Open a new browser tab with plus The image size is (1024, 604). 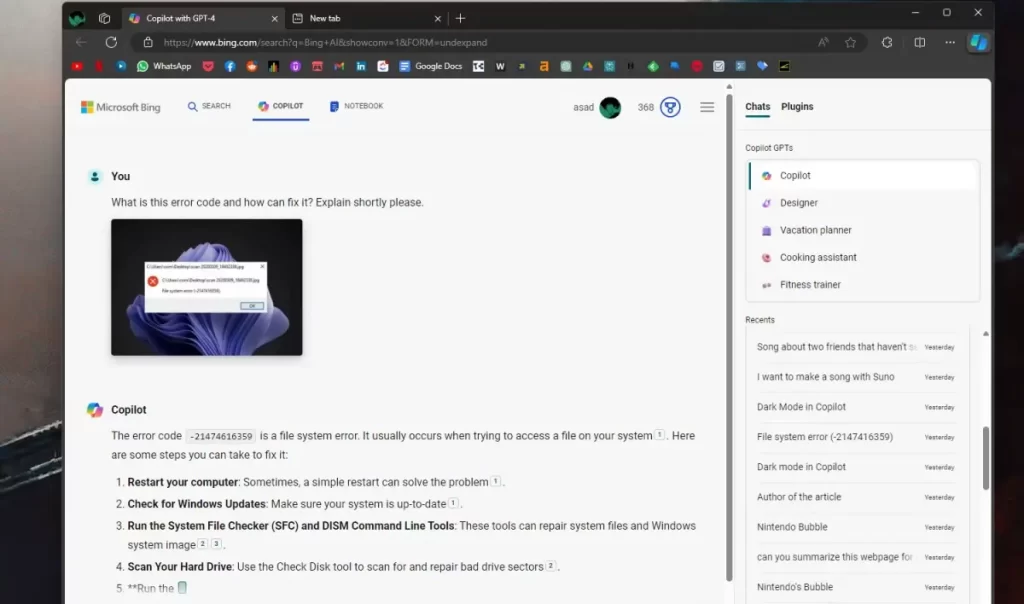click(x=460, y=18)
